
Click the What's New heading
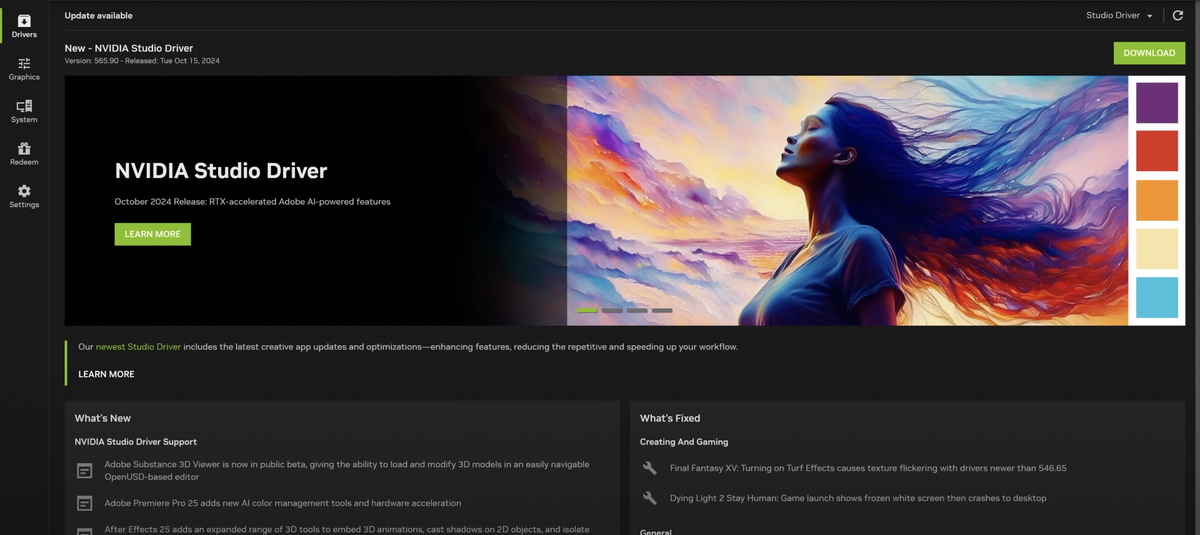point(103,418)
